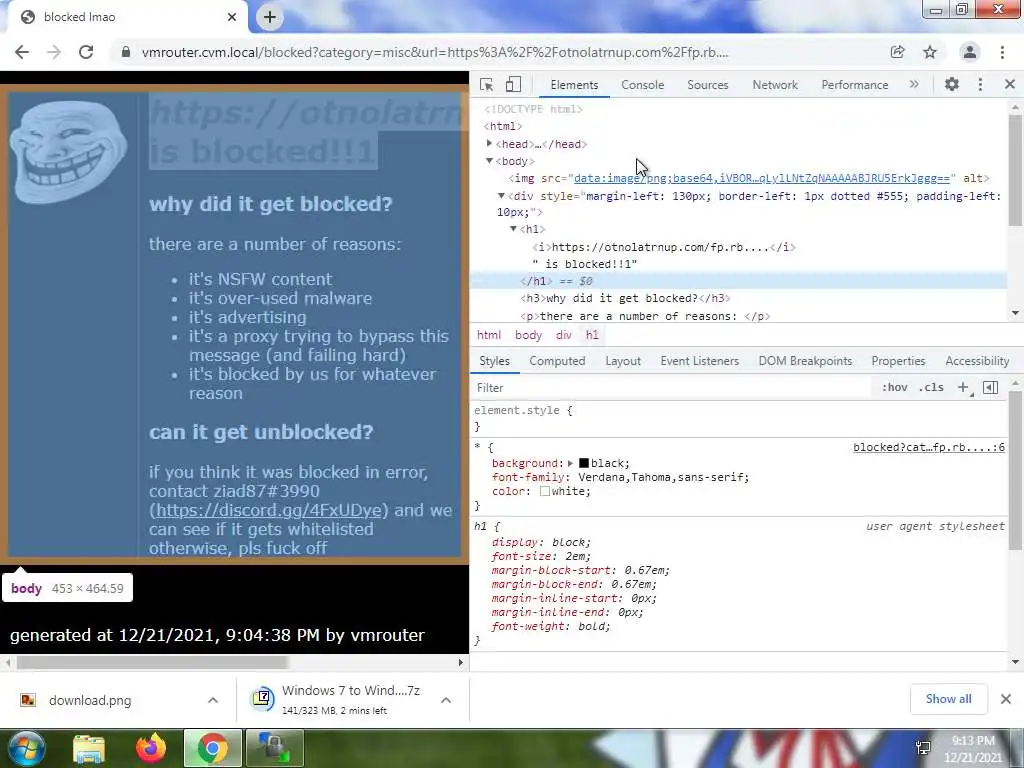The image size is (1024, 768).
Task: Bookmark this page with the star
Action: pyautogui.click(x=930, y=52)
